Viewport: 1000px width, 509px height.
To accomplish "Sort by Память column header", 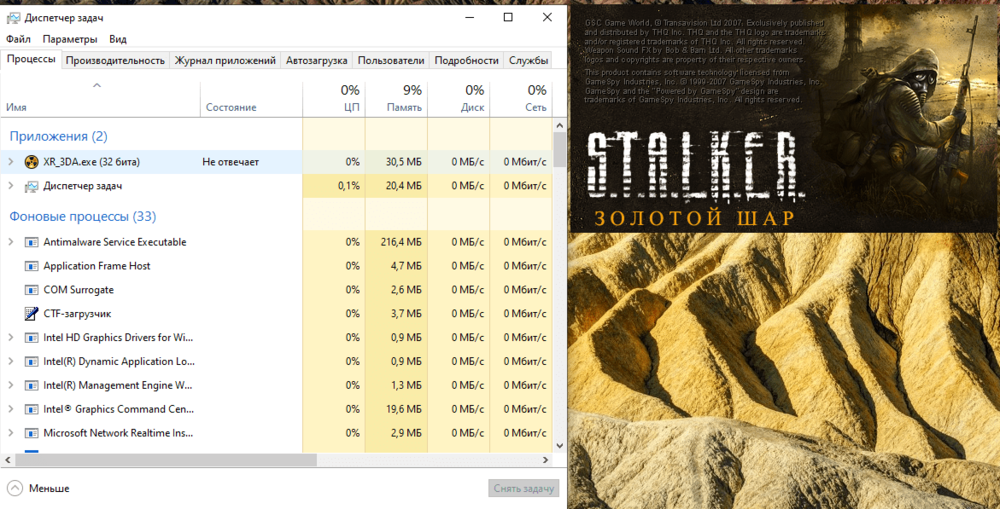I will [x=397, y=99].
